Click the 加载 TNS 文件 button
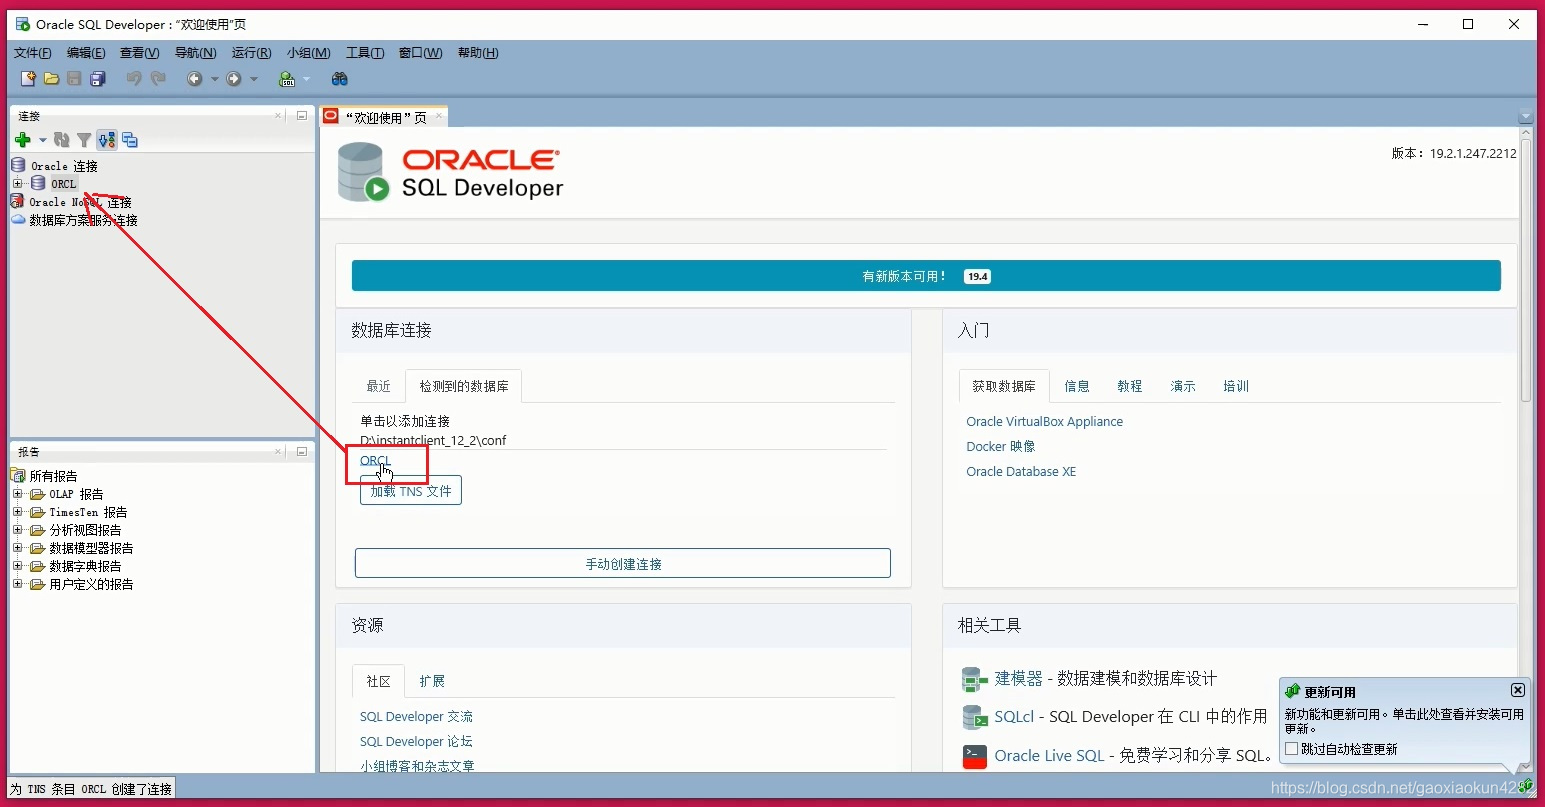The width and height of the screenshot is (1545, 807). (x=411, y=491)
